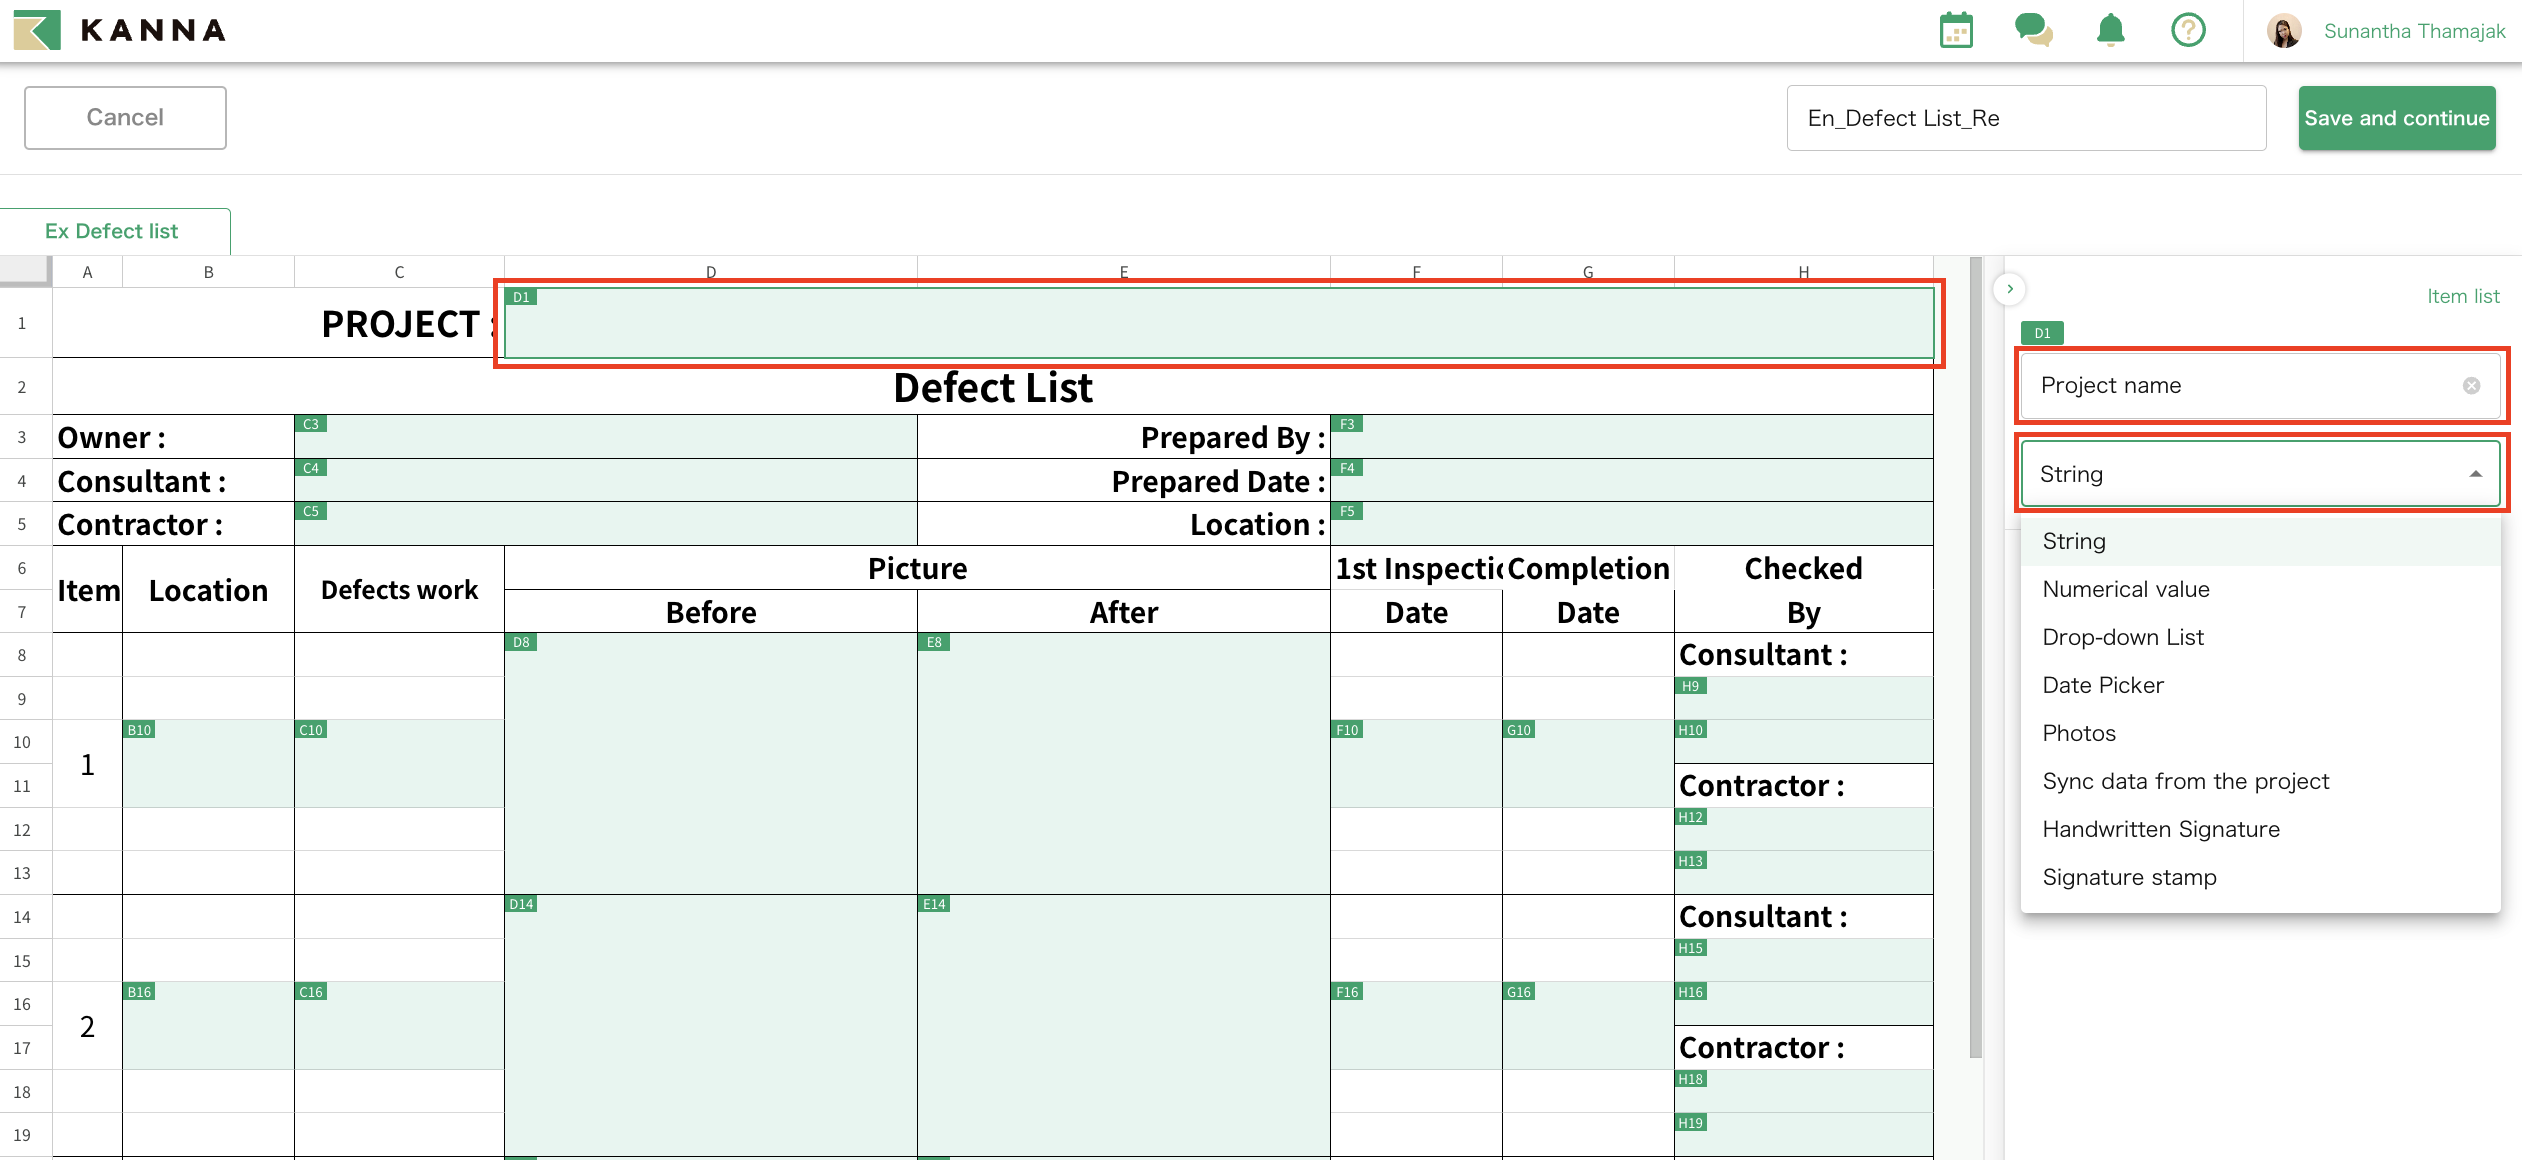Screen dimensions: 2522x1160
Task: Switch to the Ex Defect list tab
Action: 114,230
